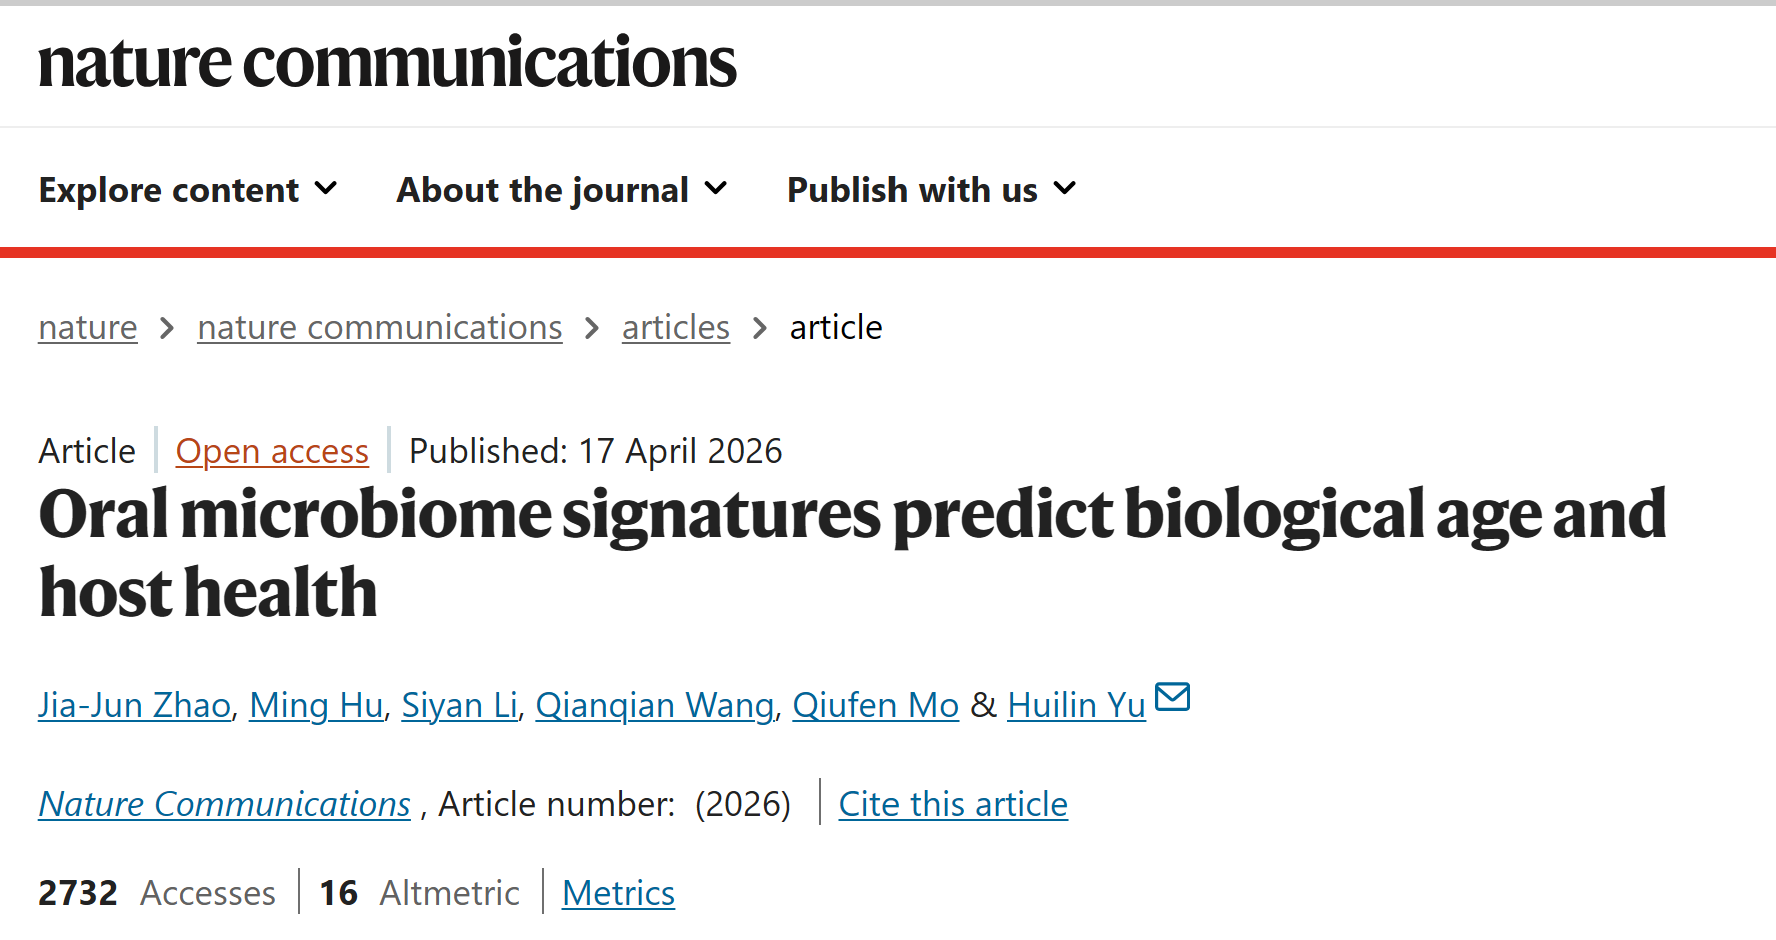This screenshot has height=940, width=1776.
Task: Navigate to the articles breadcrumb
Action: (675, 328)
